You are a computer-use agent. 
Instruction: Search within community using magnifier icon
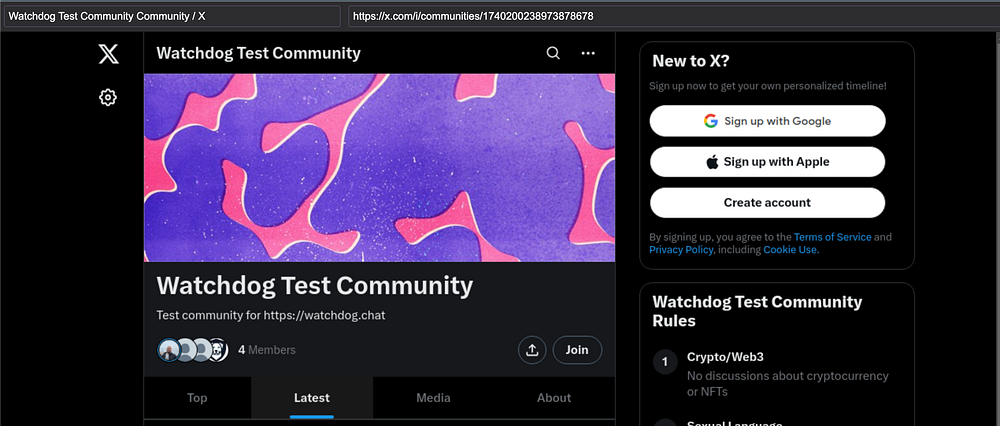[553, 53]
